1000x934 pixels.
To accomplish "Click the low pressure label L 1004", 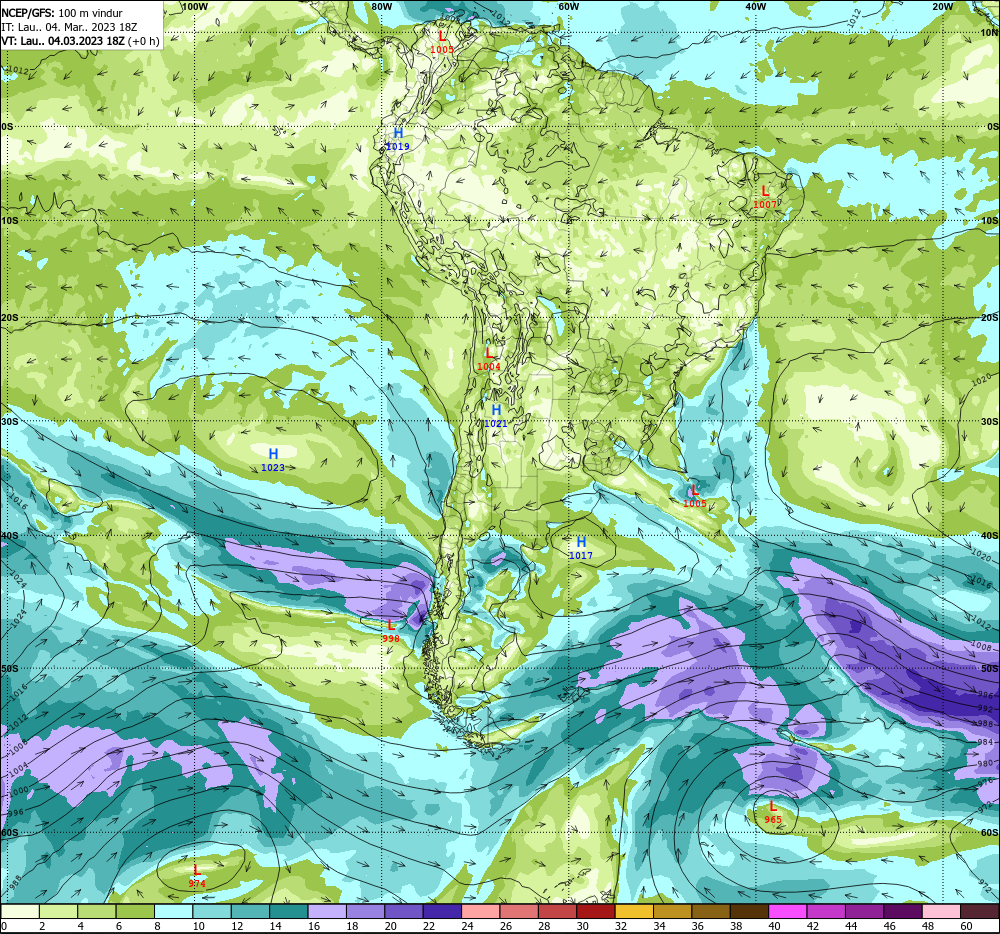I will pyautogui.click(x=489, y=359).
